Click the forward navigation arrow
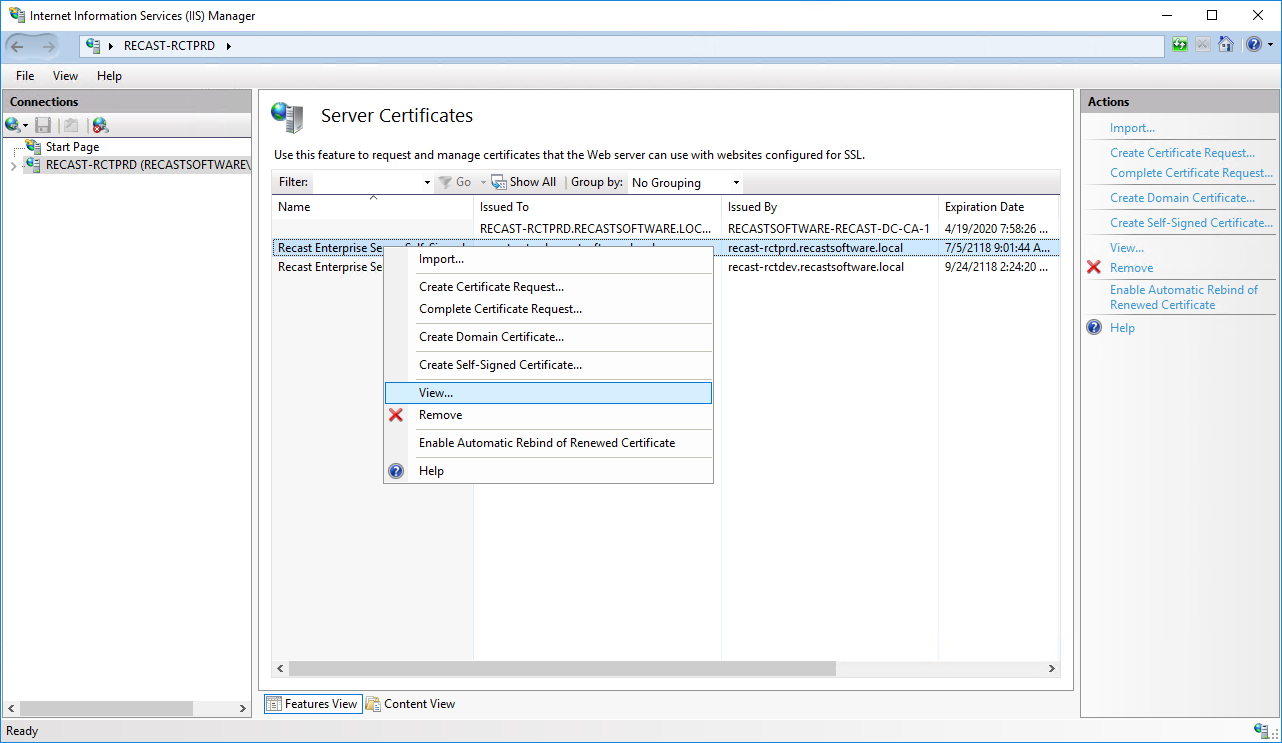Image resolution: width=1282 pixels, height=743 pixels. pyautogui.click(x=48, y=46)
